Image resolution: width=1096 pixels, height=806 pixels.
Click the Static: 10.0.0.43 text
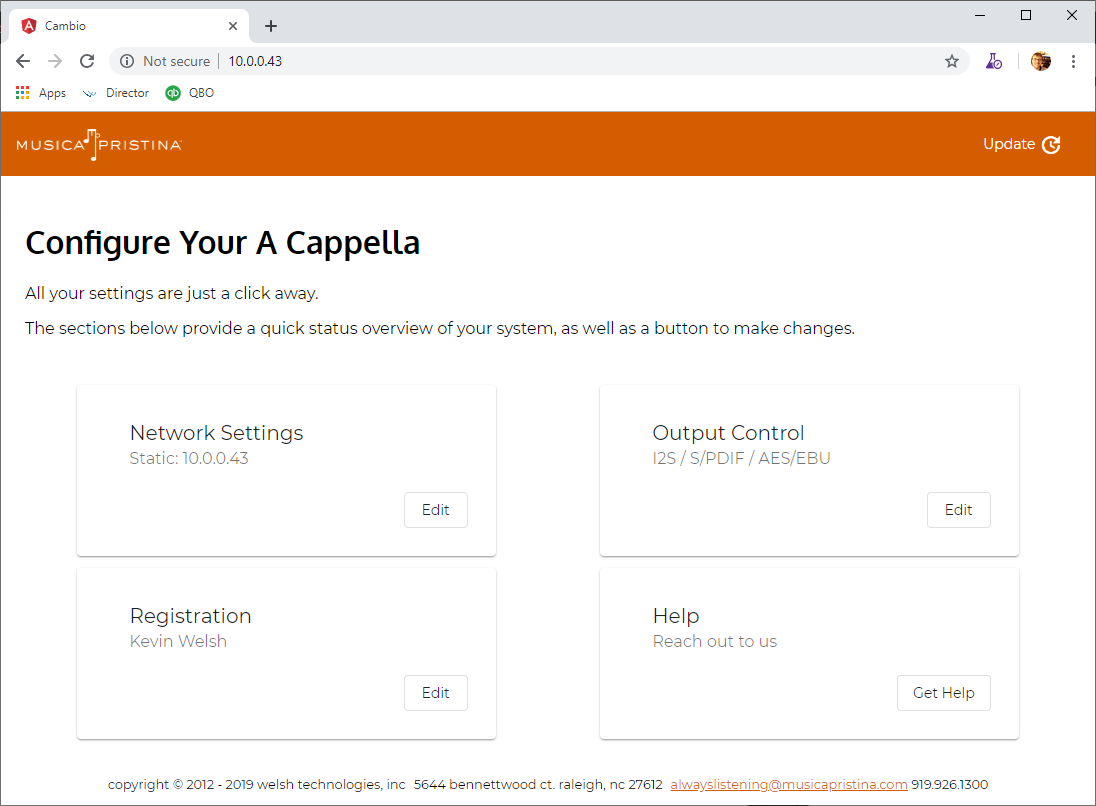[189, 458]
